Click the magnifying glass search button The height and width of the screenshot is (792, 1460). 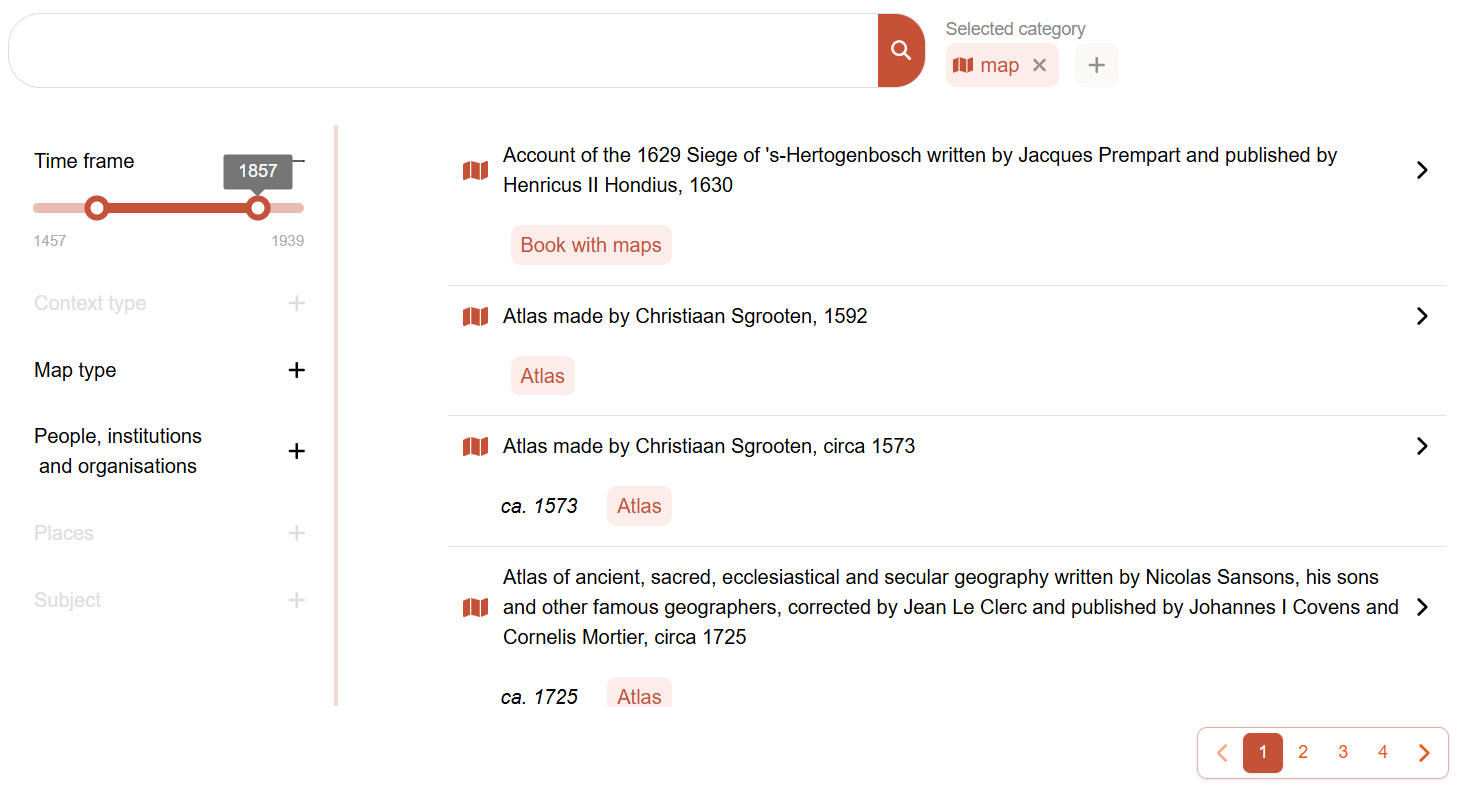pyautogui.click(x=901, y=51)
